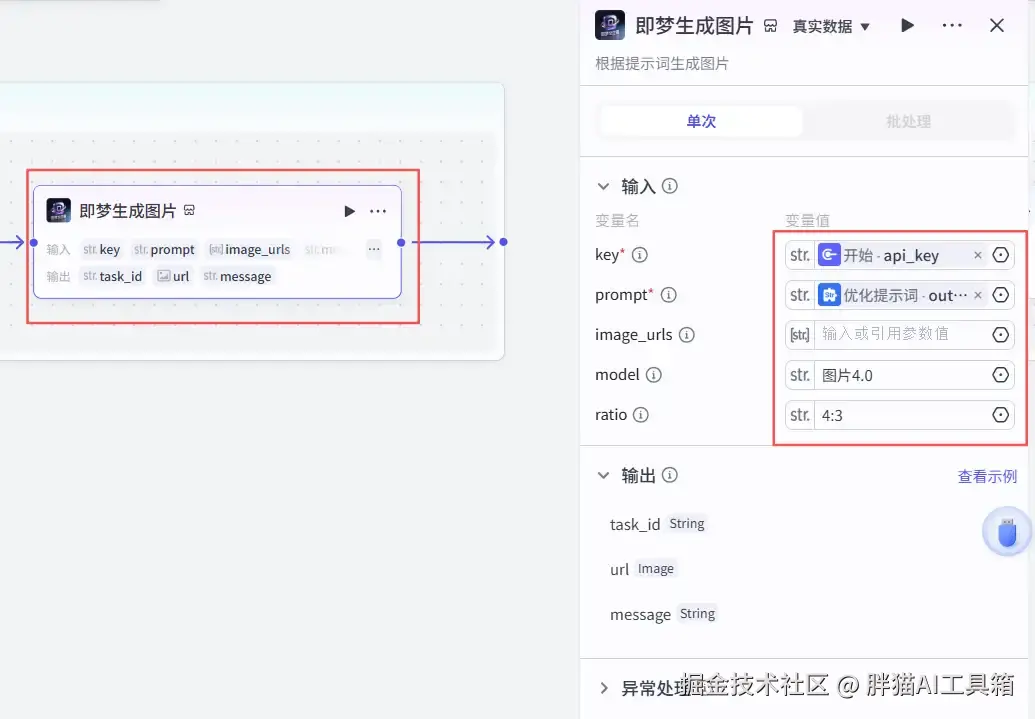Open variable picker for model field
Screen dimensions: 1035x719
(x=1001, y=375)
